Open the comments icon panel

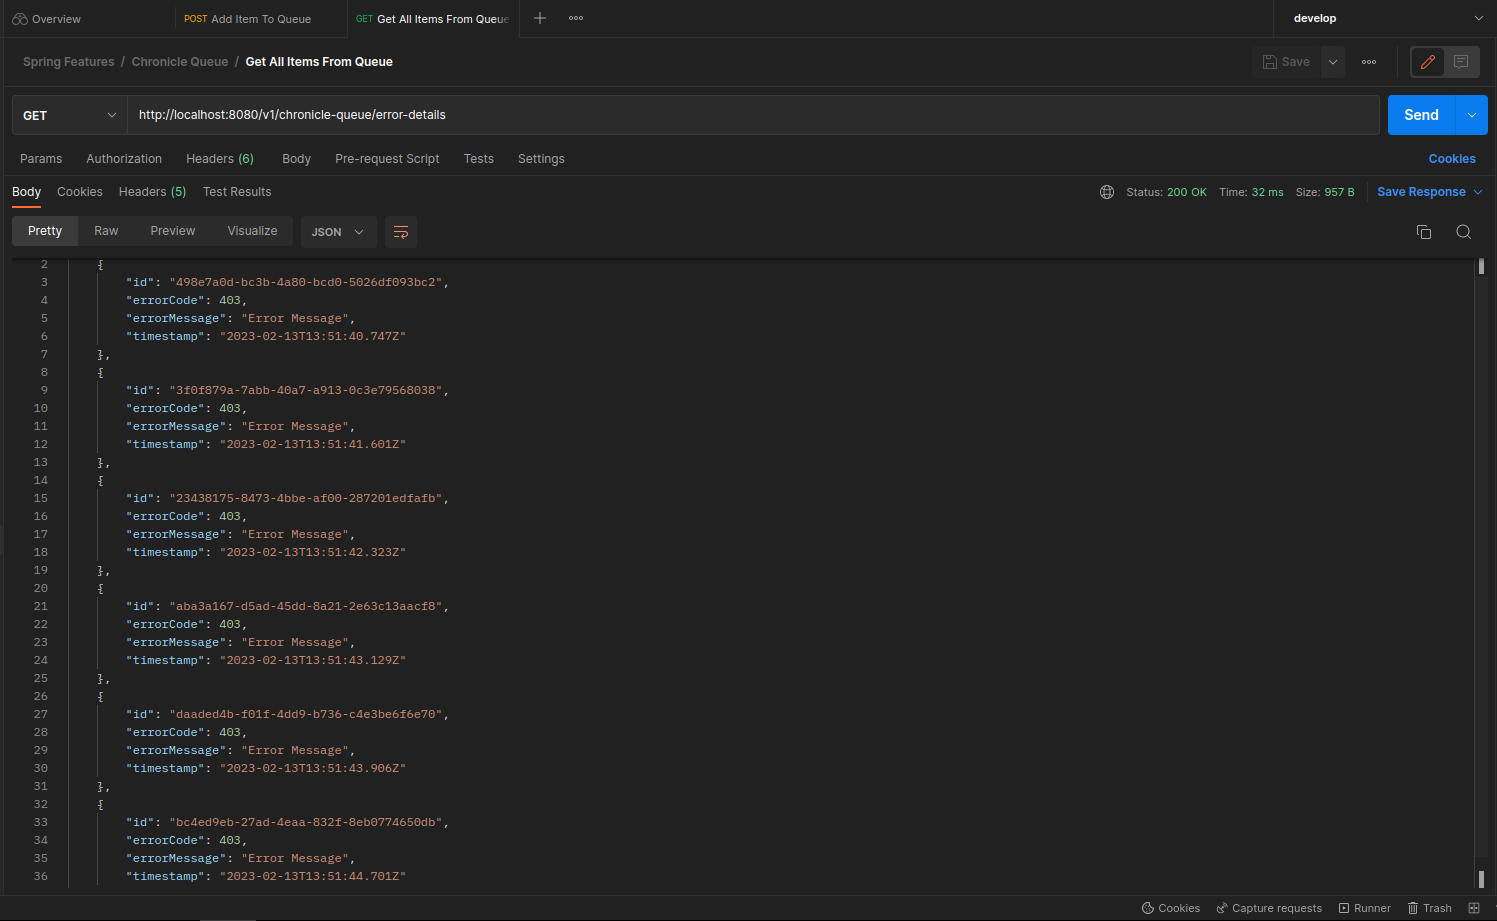click(1461, 62)
